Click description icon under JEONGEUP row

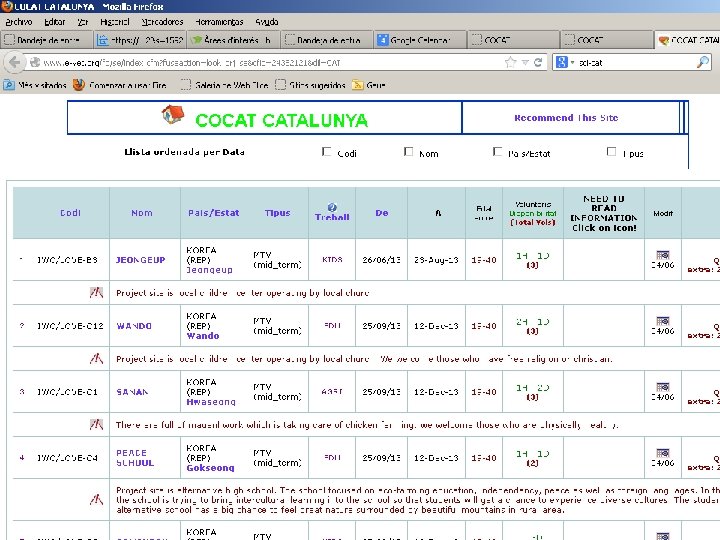96,292
